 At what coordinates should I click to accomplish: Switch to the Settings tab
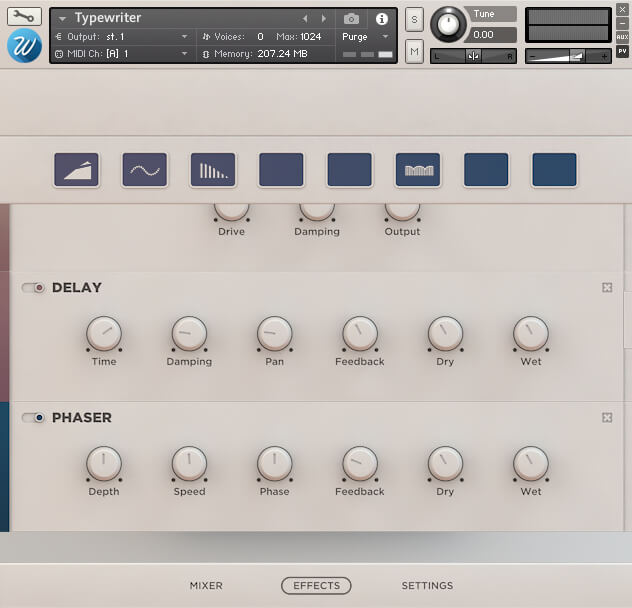[x=427, y=586]
